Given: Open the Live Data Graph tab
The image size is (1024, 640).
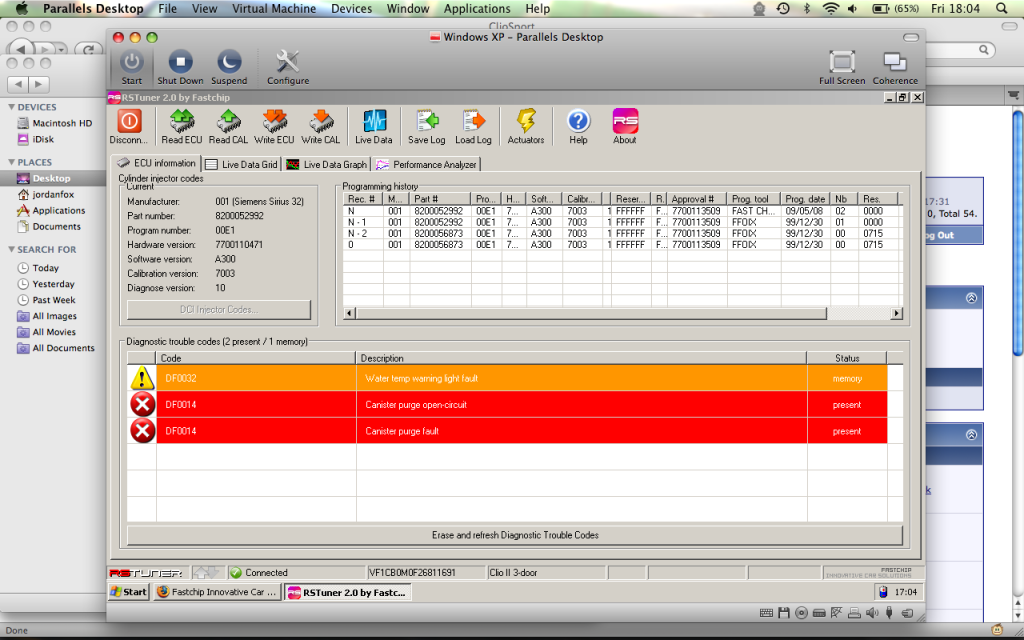Looking at the screenshot, I should click(327, 164).
